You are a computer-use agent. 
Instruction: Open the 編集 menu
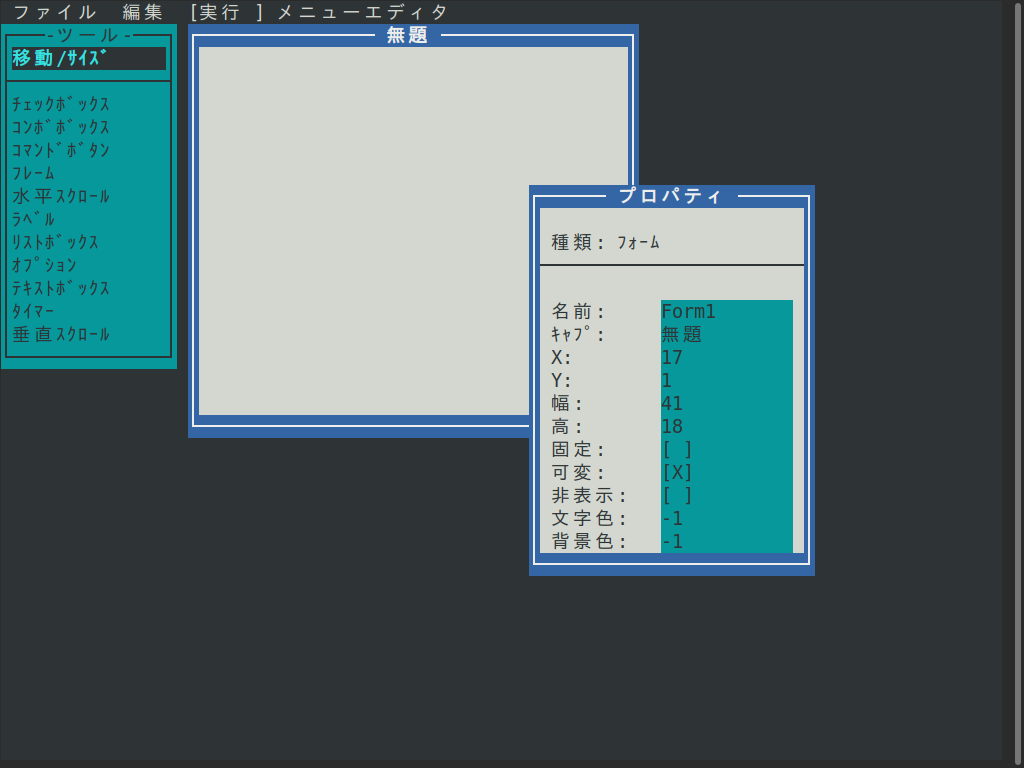pos(143,12)
